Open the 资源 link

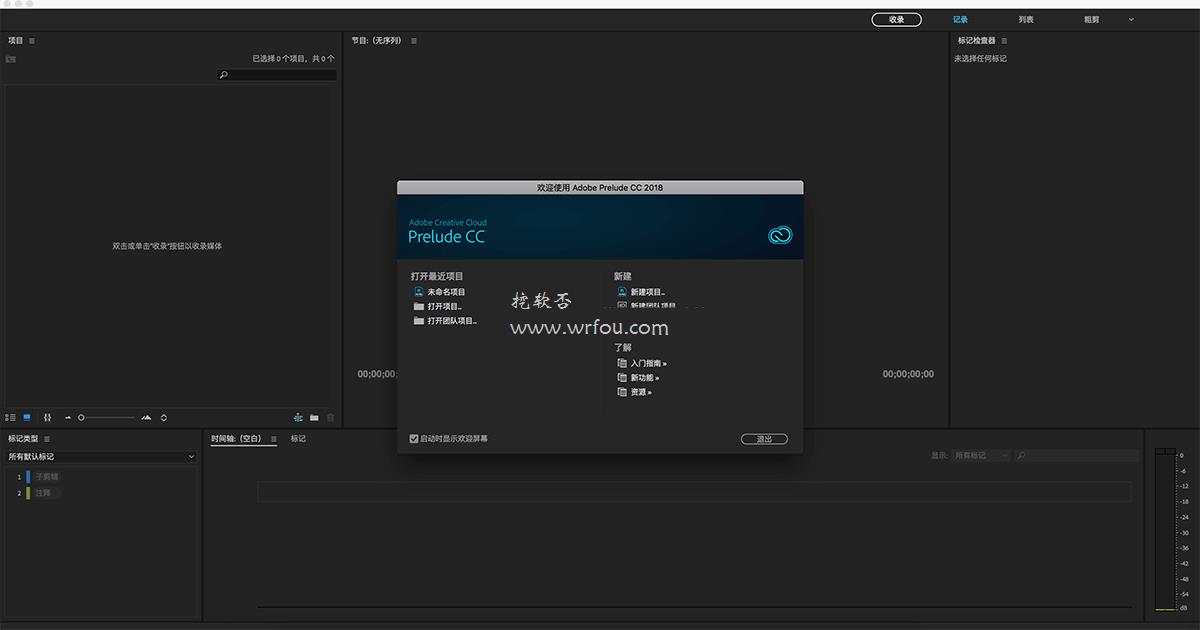[x=640, y=392]
